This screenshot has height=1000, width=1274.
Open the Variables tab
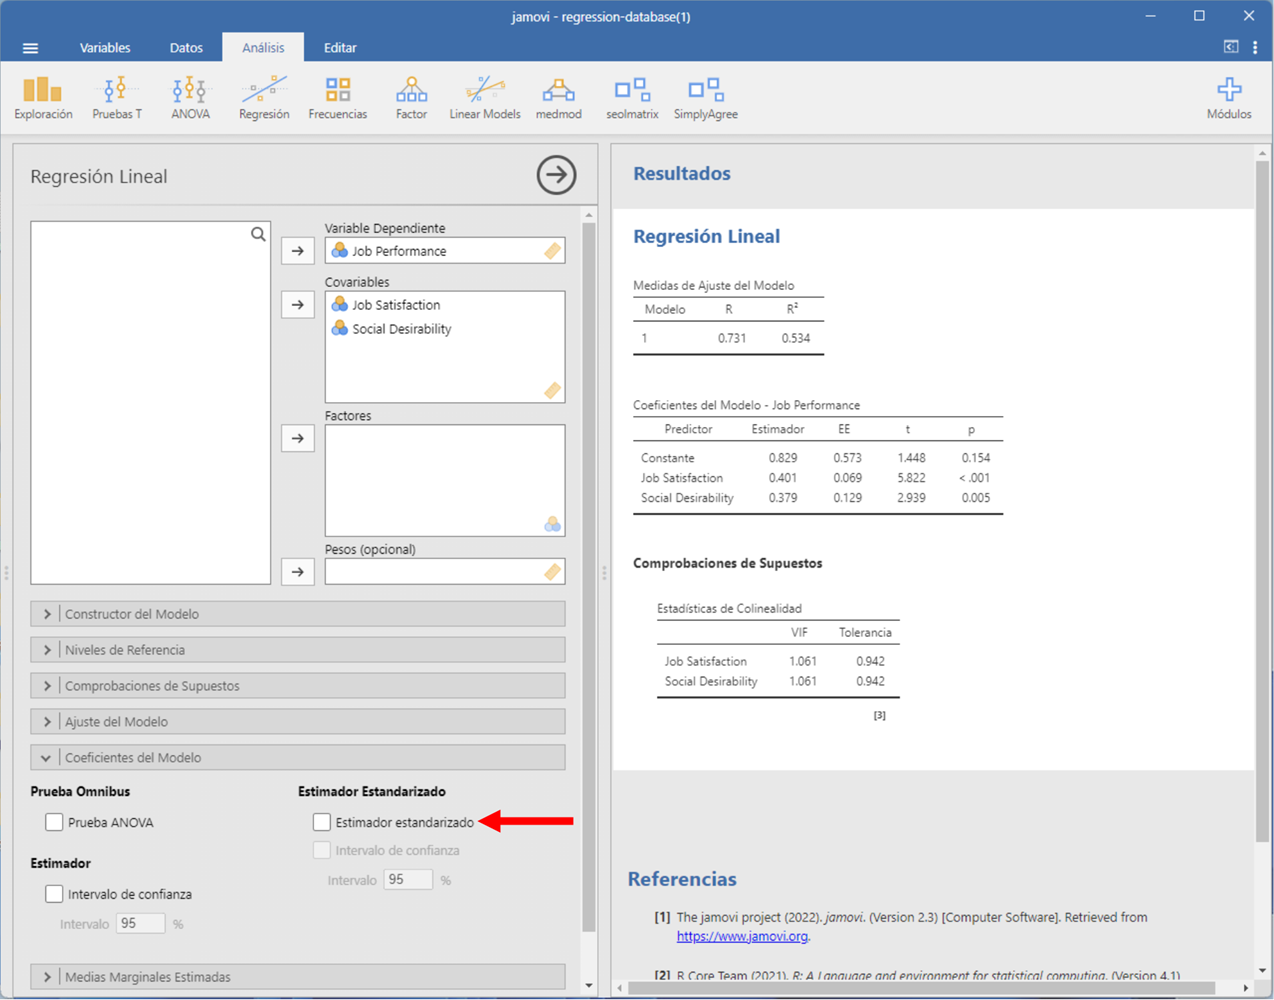(x=105, y=48)
